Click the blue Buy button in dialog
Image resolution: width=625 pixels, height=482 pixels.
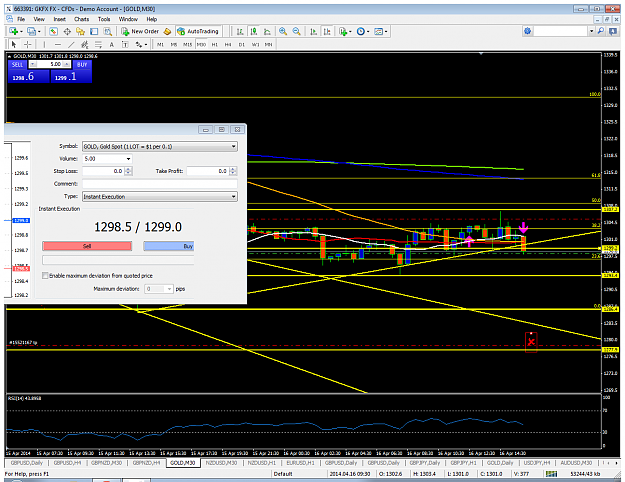tap(169, 246)
